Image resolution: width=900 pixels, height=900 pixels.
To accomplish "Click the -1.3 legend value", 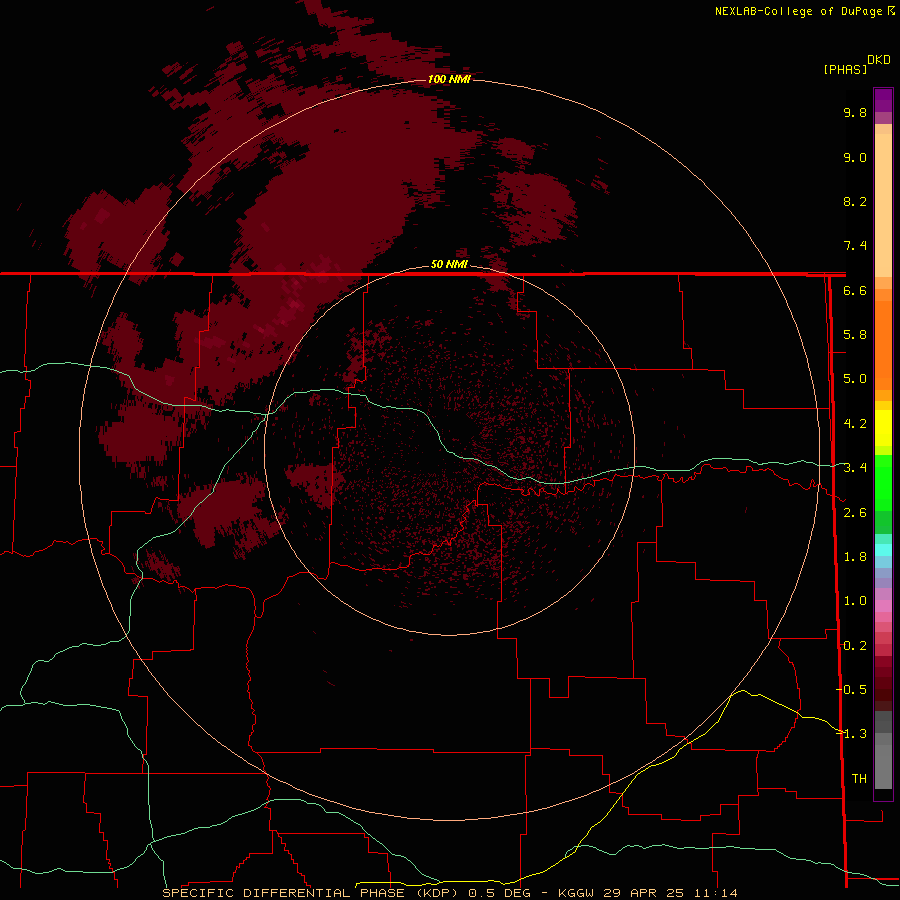I will [851, 734].
